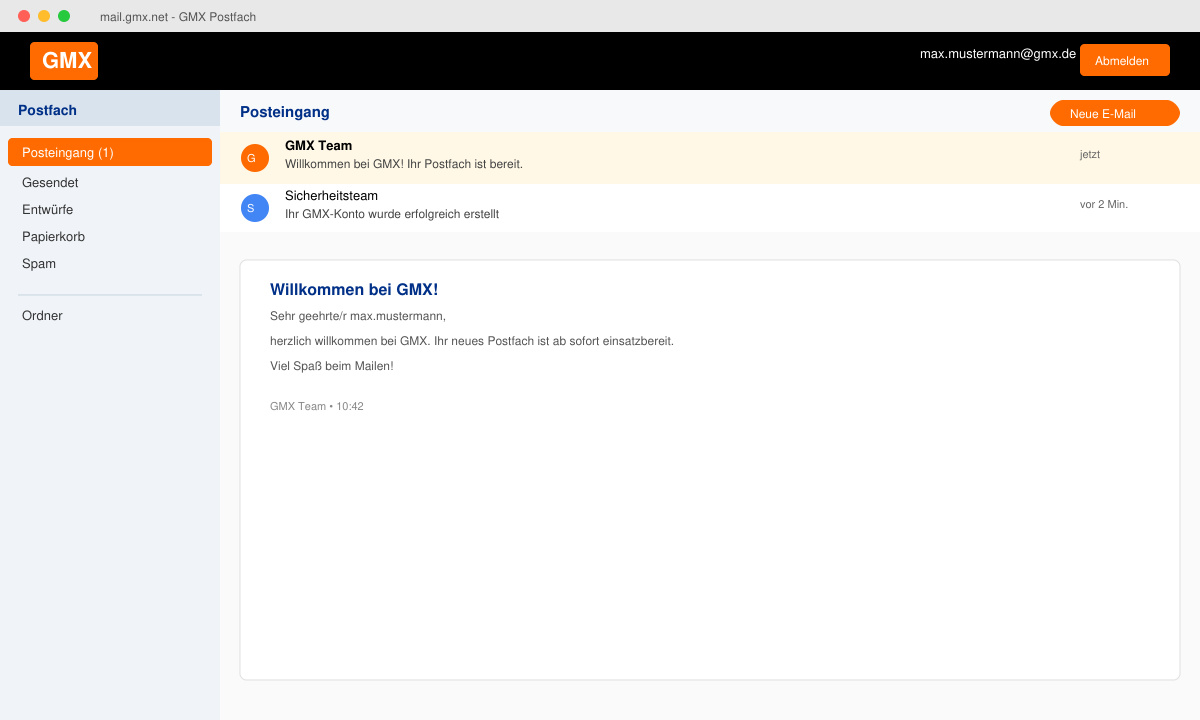Screen dimensions: 1200x720
Task: Click subject 'Willkommen bei GMX! Ihr Postfach ist bereit.'
Action: point(404,164)
